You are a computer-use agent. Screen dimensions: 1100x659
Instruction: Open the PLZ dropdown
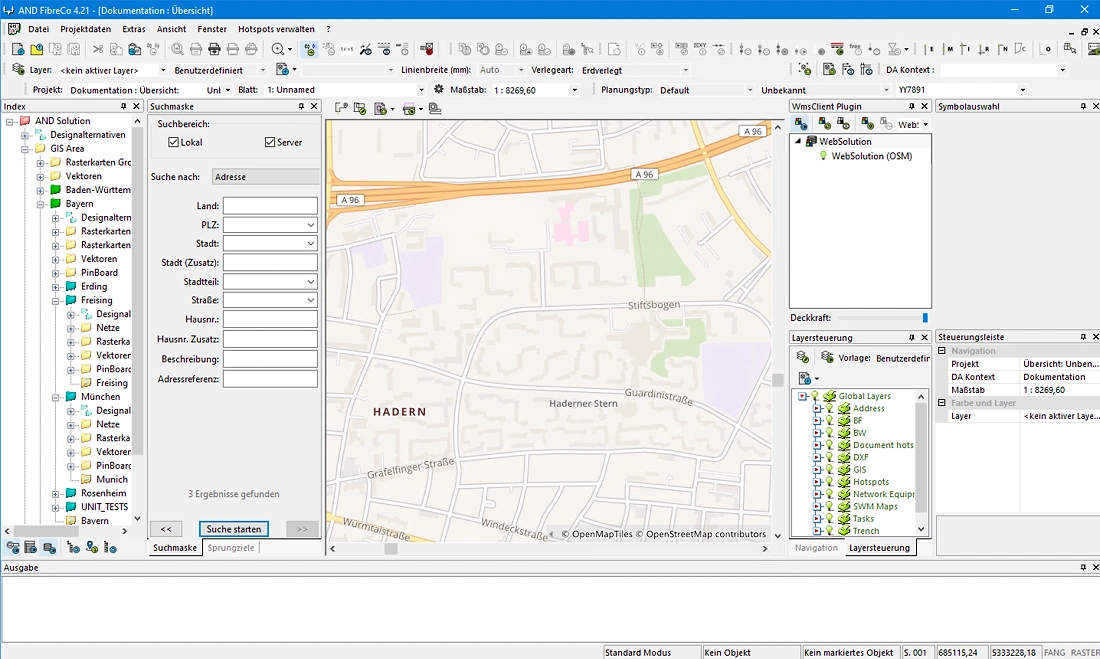(x=310, y=225)
